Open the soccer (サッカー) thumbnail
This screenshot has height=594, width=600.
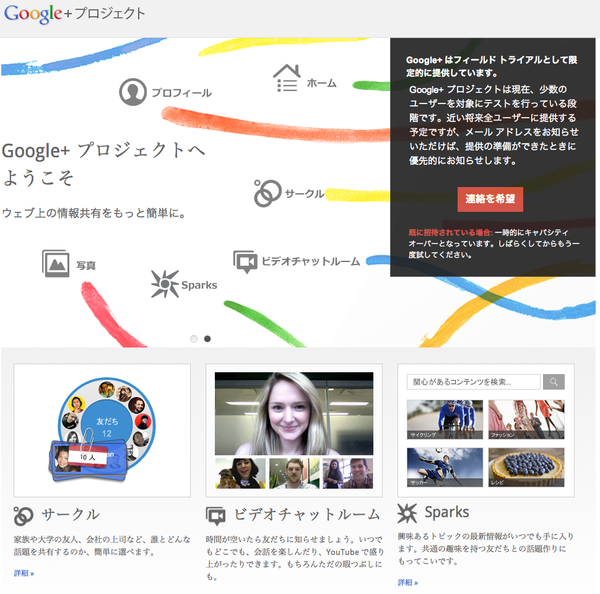tap(445, 467)
